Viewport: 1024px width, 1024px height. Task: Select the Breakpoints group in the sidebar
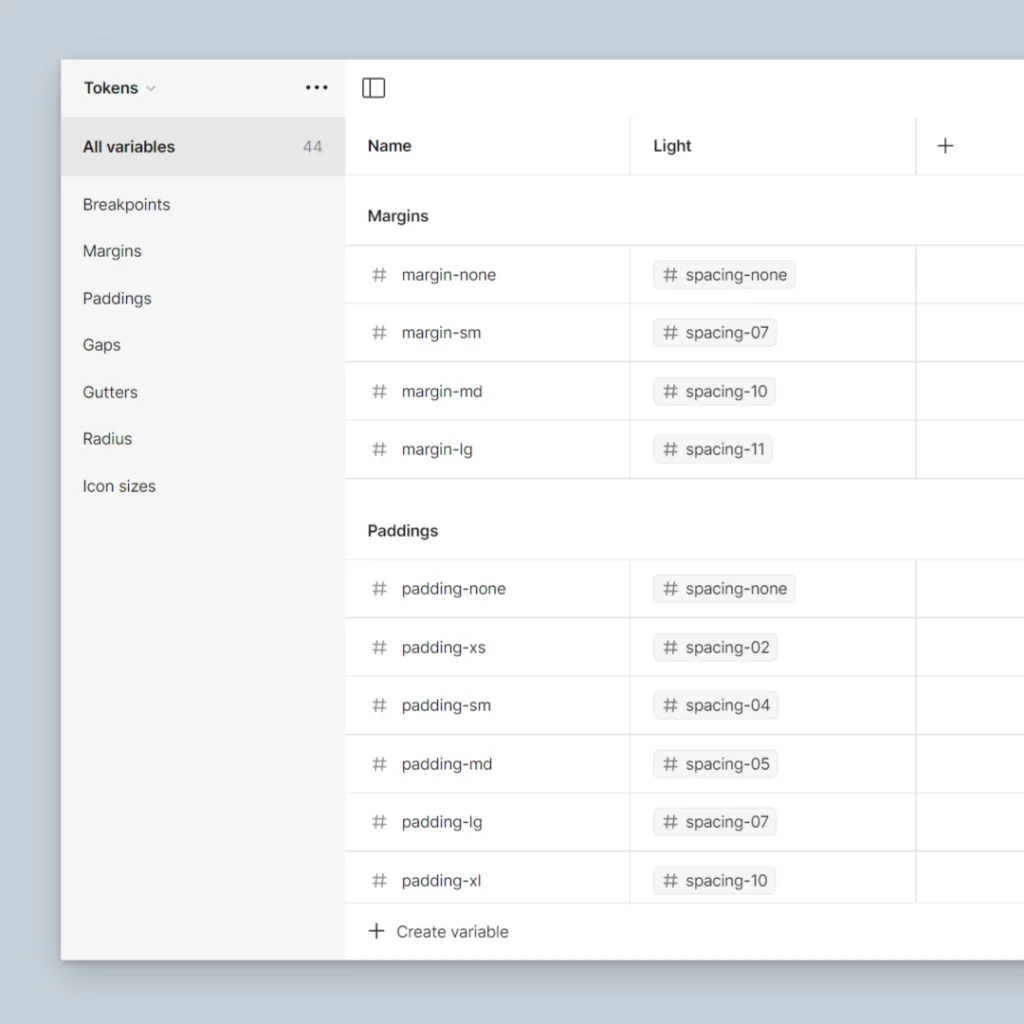pyautogui.click(x=126, y=204)
